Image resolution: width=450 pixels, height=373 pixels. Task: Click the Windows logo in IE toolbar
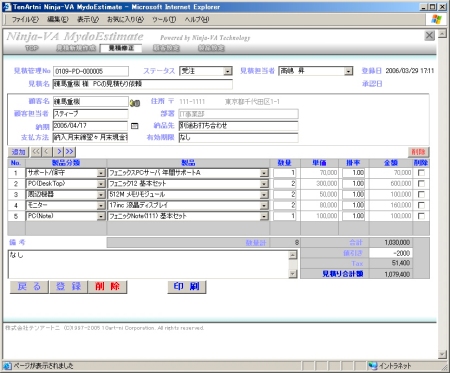tap(436, 19)
